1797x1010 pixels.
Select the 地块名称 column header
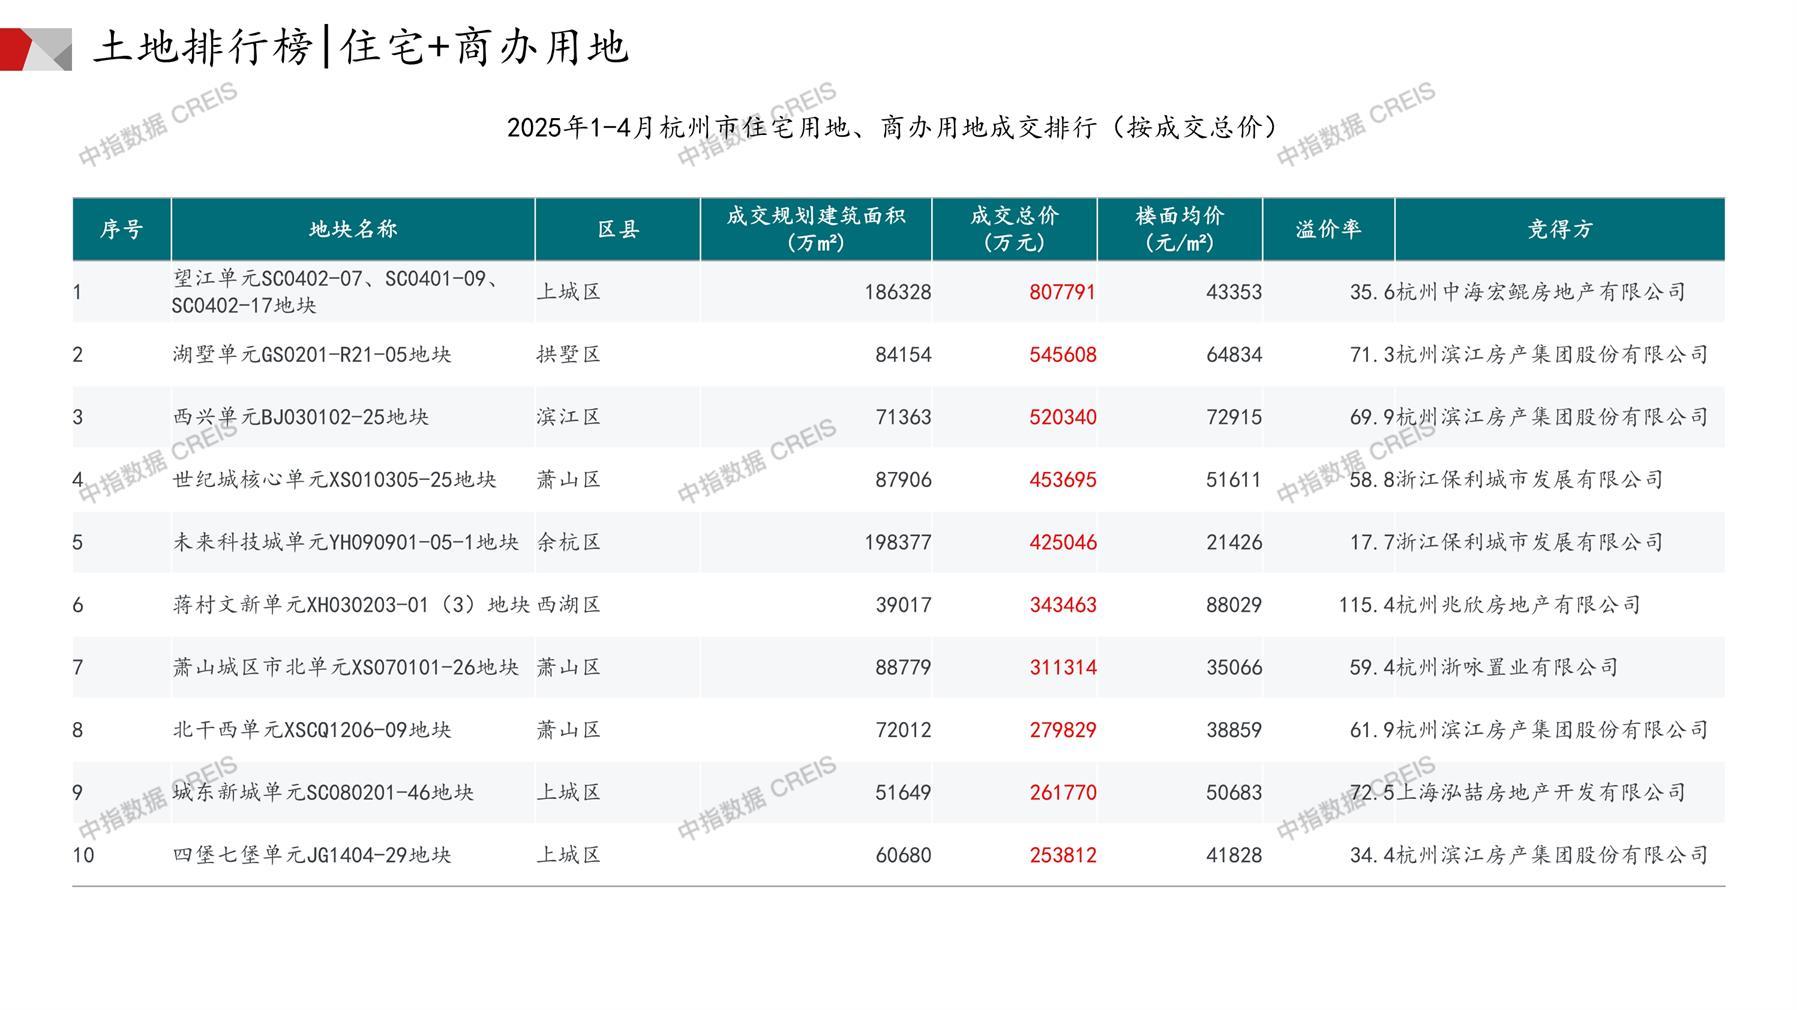(x=353, y=230)
